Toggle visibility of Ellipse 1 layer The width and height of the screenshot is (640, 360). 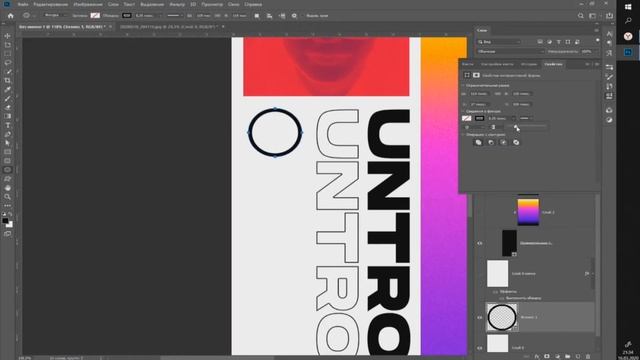coord(480,317)
